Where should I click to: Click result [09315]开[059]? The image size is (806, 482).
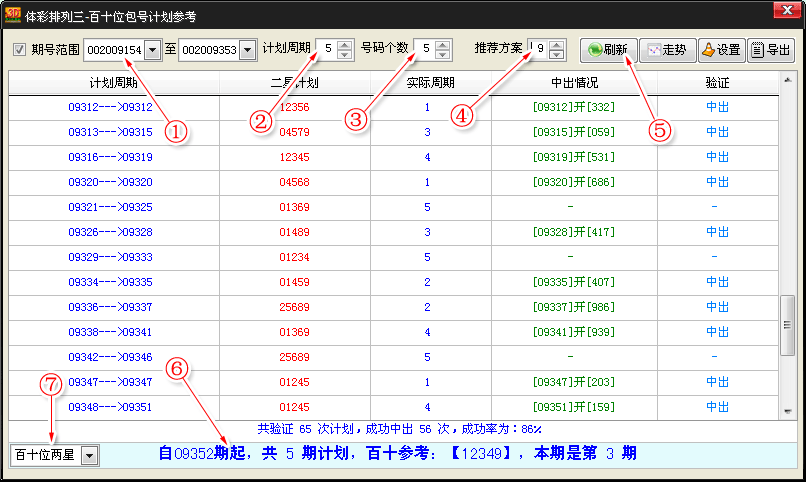[574, 133]
